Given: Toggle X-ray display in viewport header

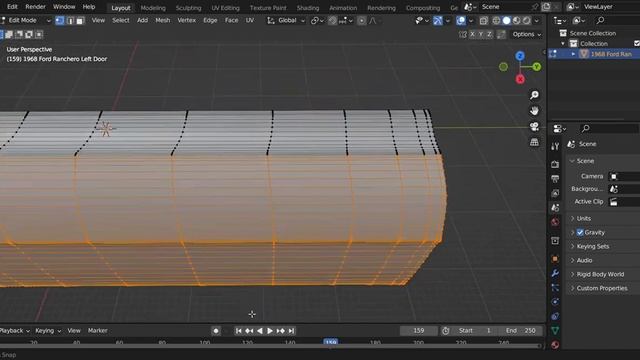Looking at the screenshot, I should (484, 20).
